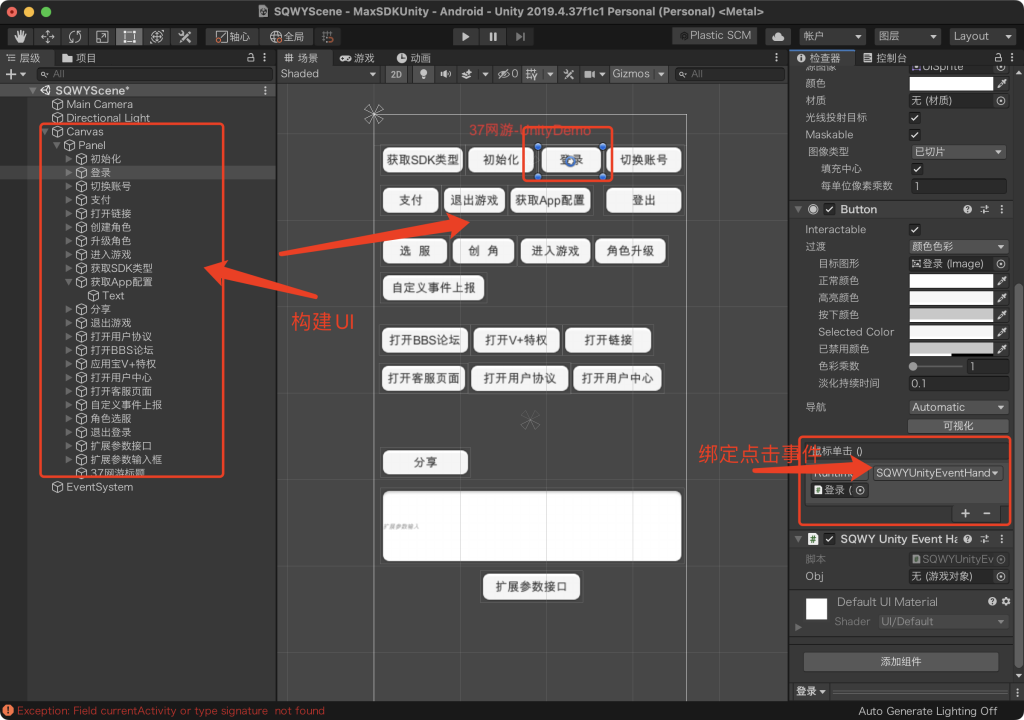Step forward one frame
The height and width of the screenshot is (720, 1024).
(x=520, y=37)
